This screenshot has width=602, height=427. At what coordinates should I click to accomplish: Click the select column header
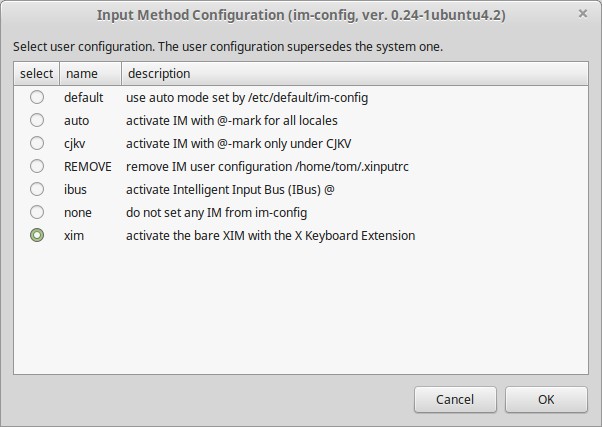36,73
